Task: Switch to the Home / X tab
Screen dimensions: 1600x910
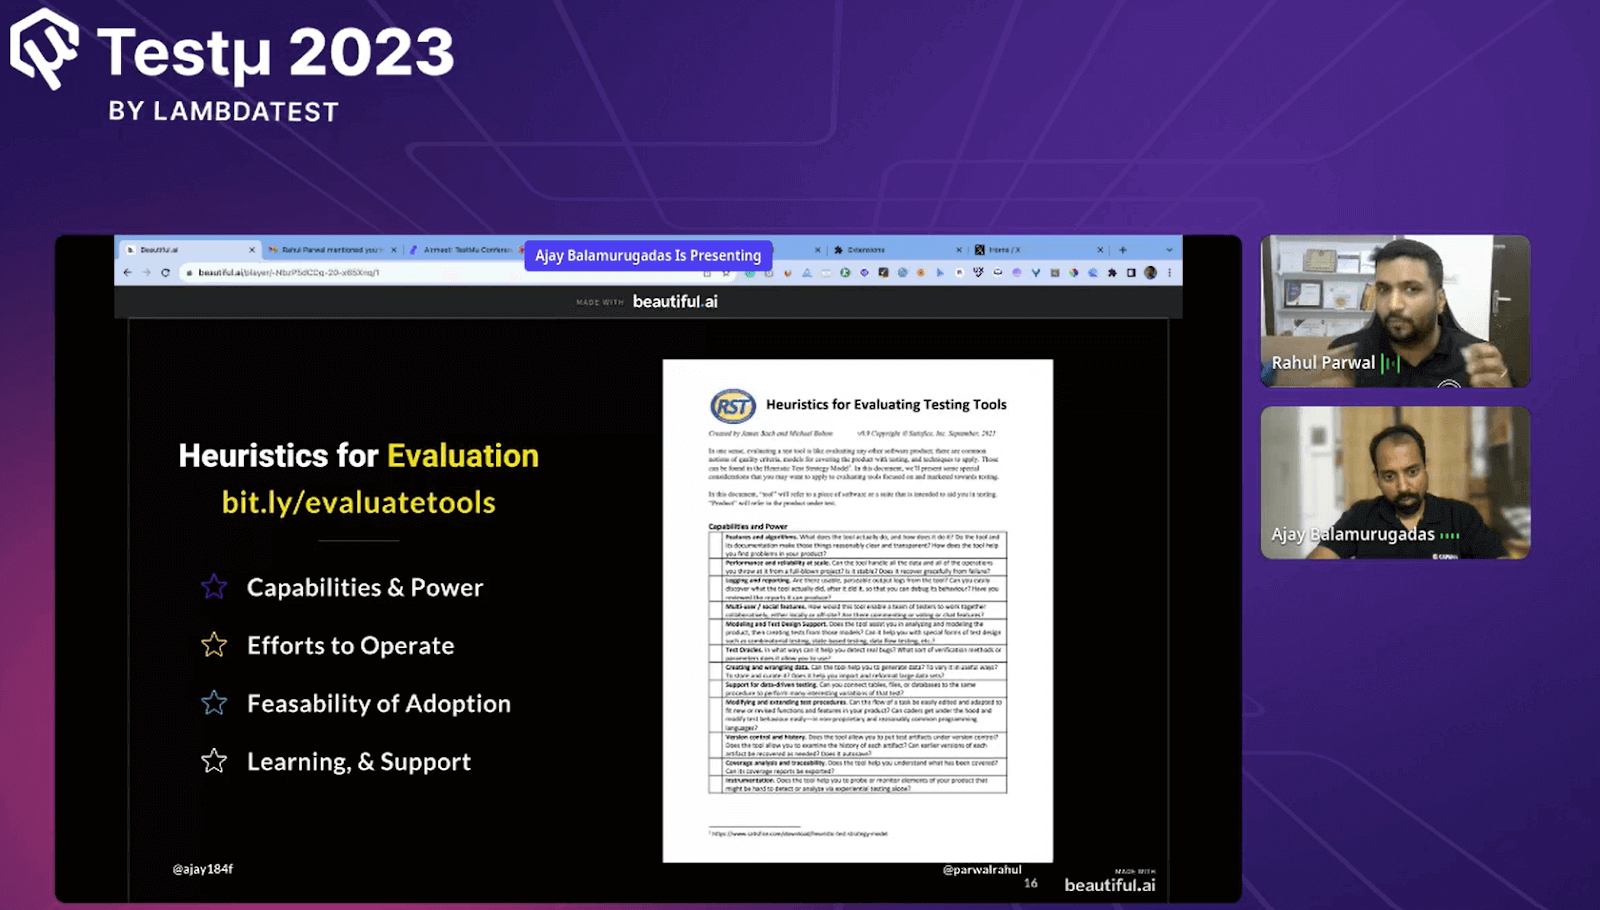Action: [x=1039, y=250]
